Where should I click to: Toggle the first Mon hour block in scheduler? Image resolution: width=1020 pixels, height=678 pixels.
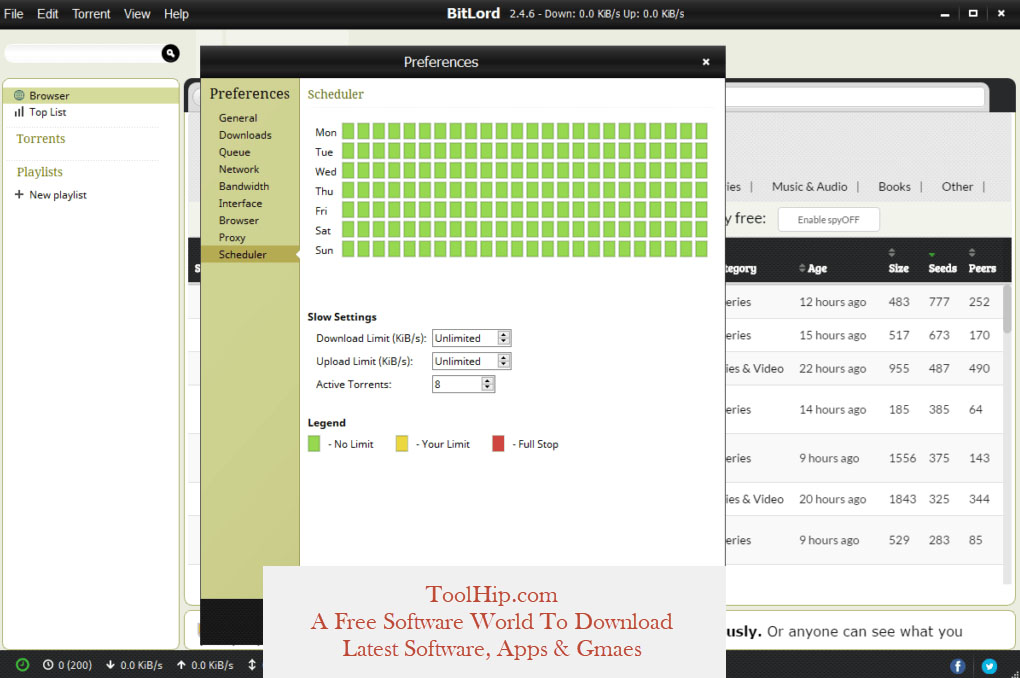tap(348, 131)
